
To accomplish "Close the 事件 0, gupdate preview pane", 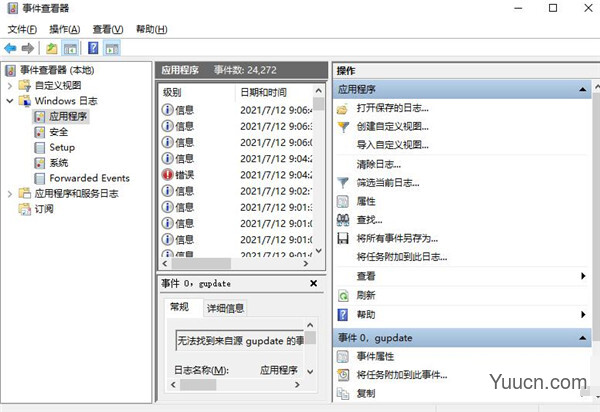I will (313, 283).
